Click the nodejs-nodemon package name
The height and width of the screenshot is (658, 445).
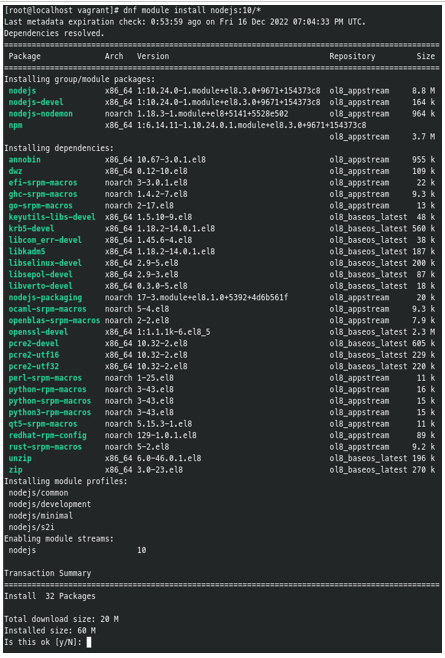(x=41, y=114)
